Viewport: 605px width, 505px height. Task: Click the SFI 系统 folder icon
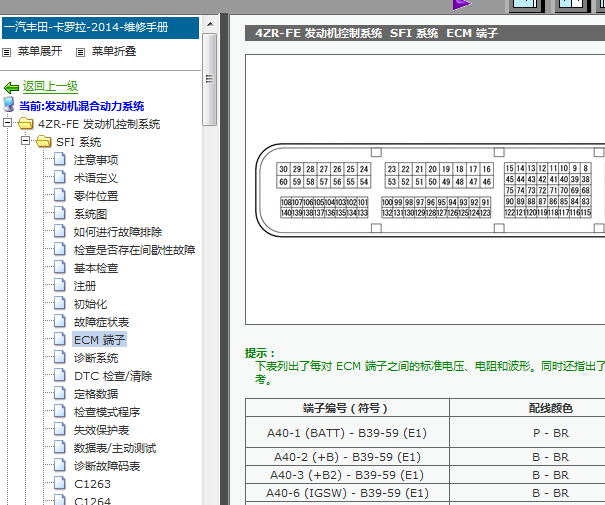point(44,141)
